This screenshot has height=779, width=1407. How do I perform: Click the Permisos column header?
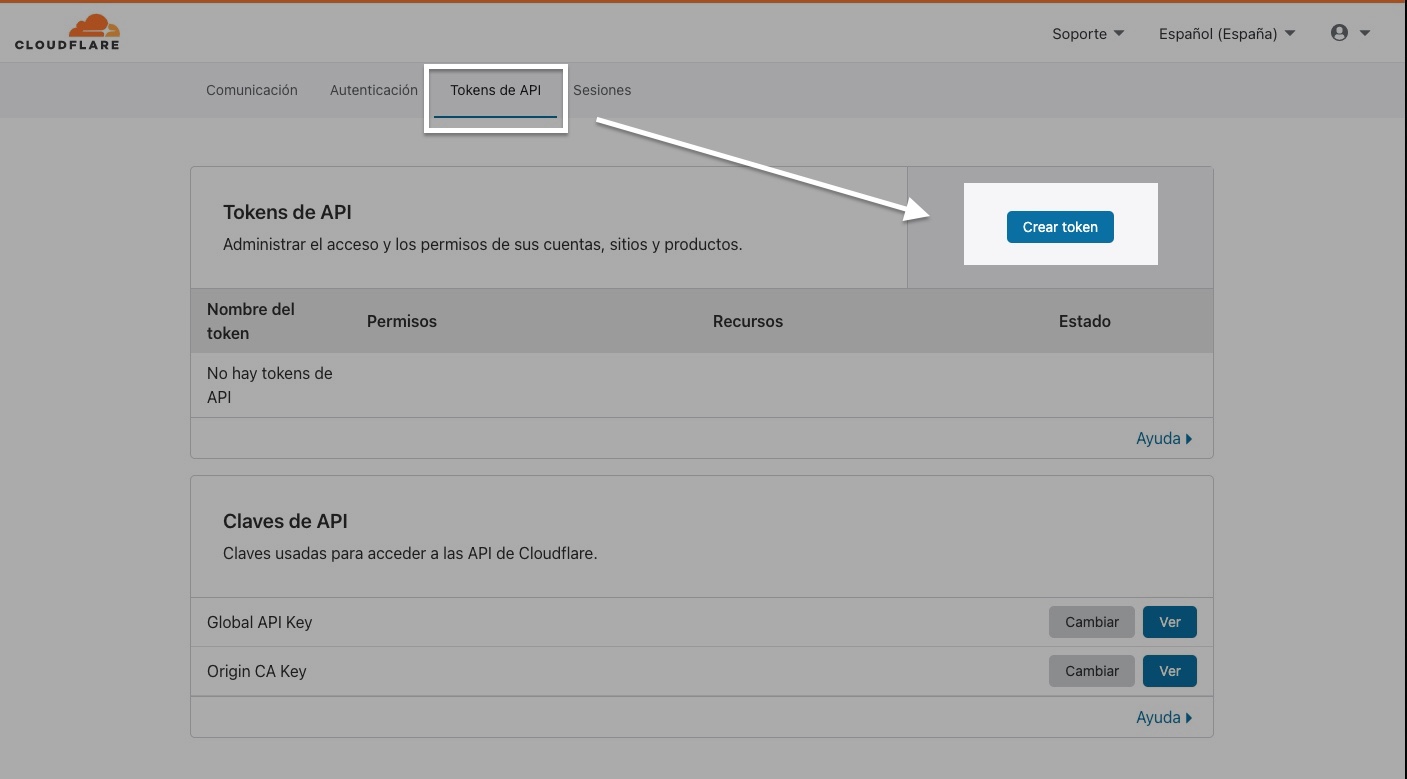pyautogui.click(x=402, y=321)
